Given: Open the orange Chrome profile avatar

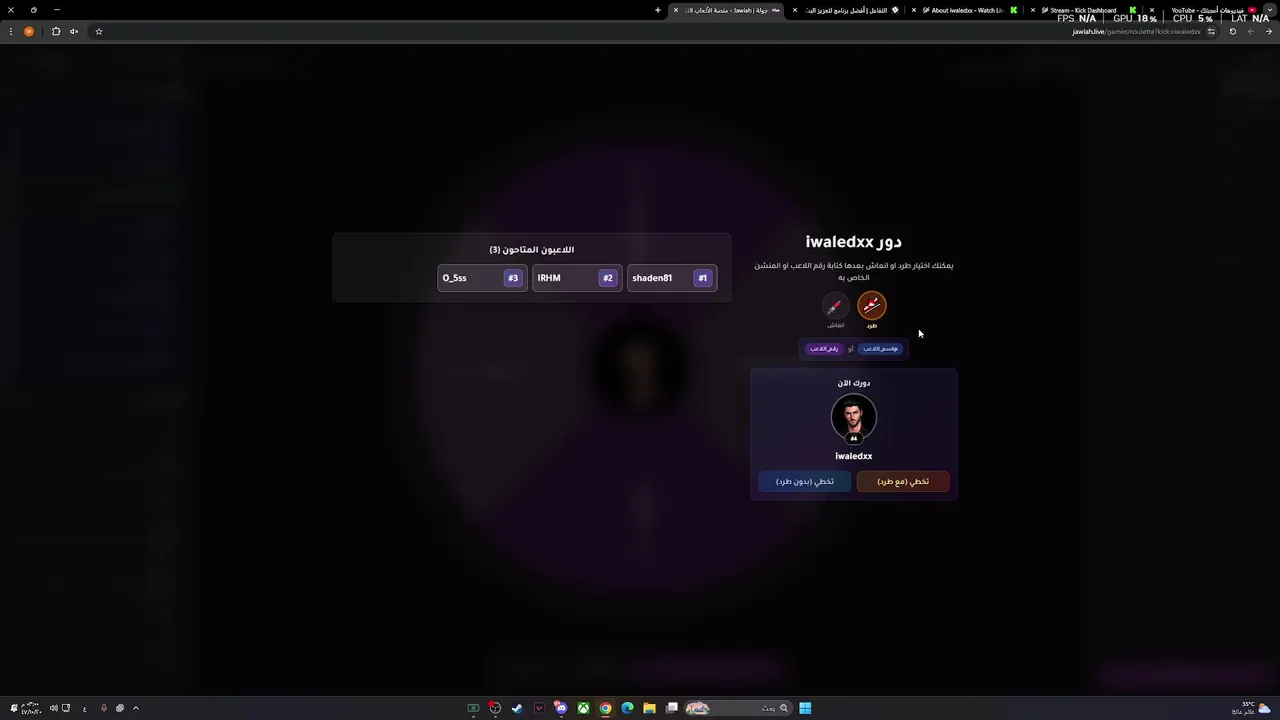Looking at the screenshot, I should pos(29,31).
